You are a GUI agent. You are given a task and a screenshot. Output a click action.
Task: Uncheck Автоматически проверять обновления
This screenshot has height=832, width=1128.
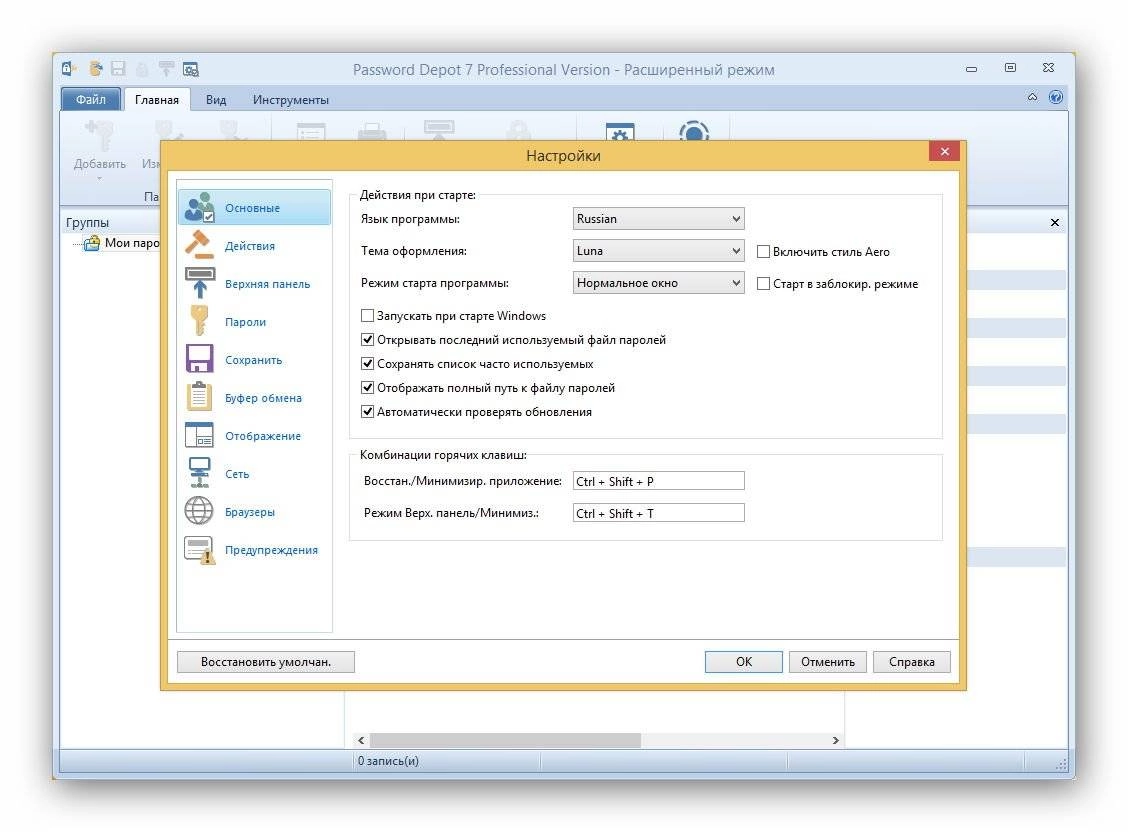[x=367, y=412]
